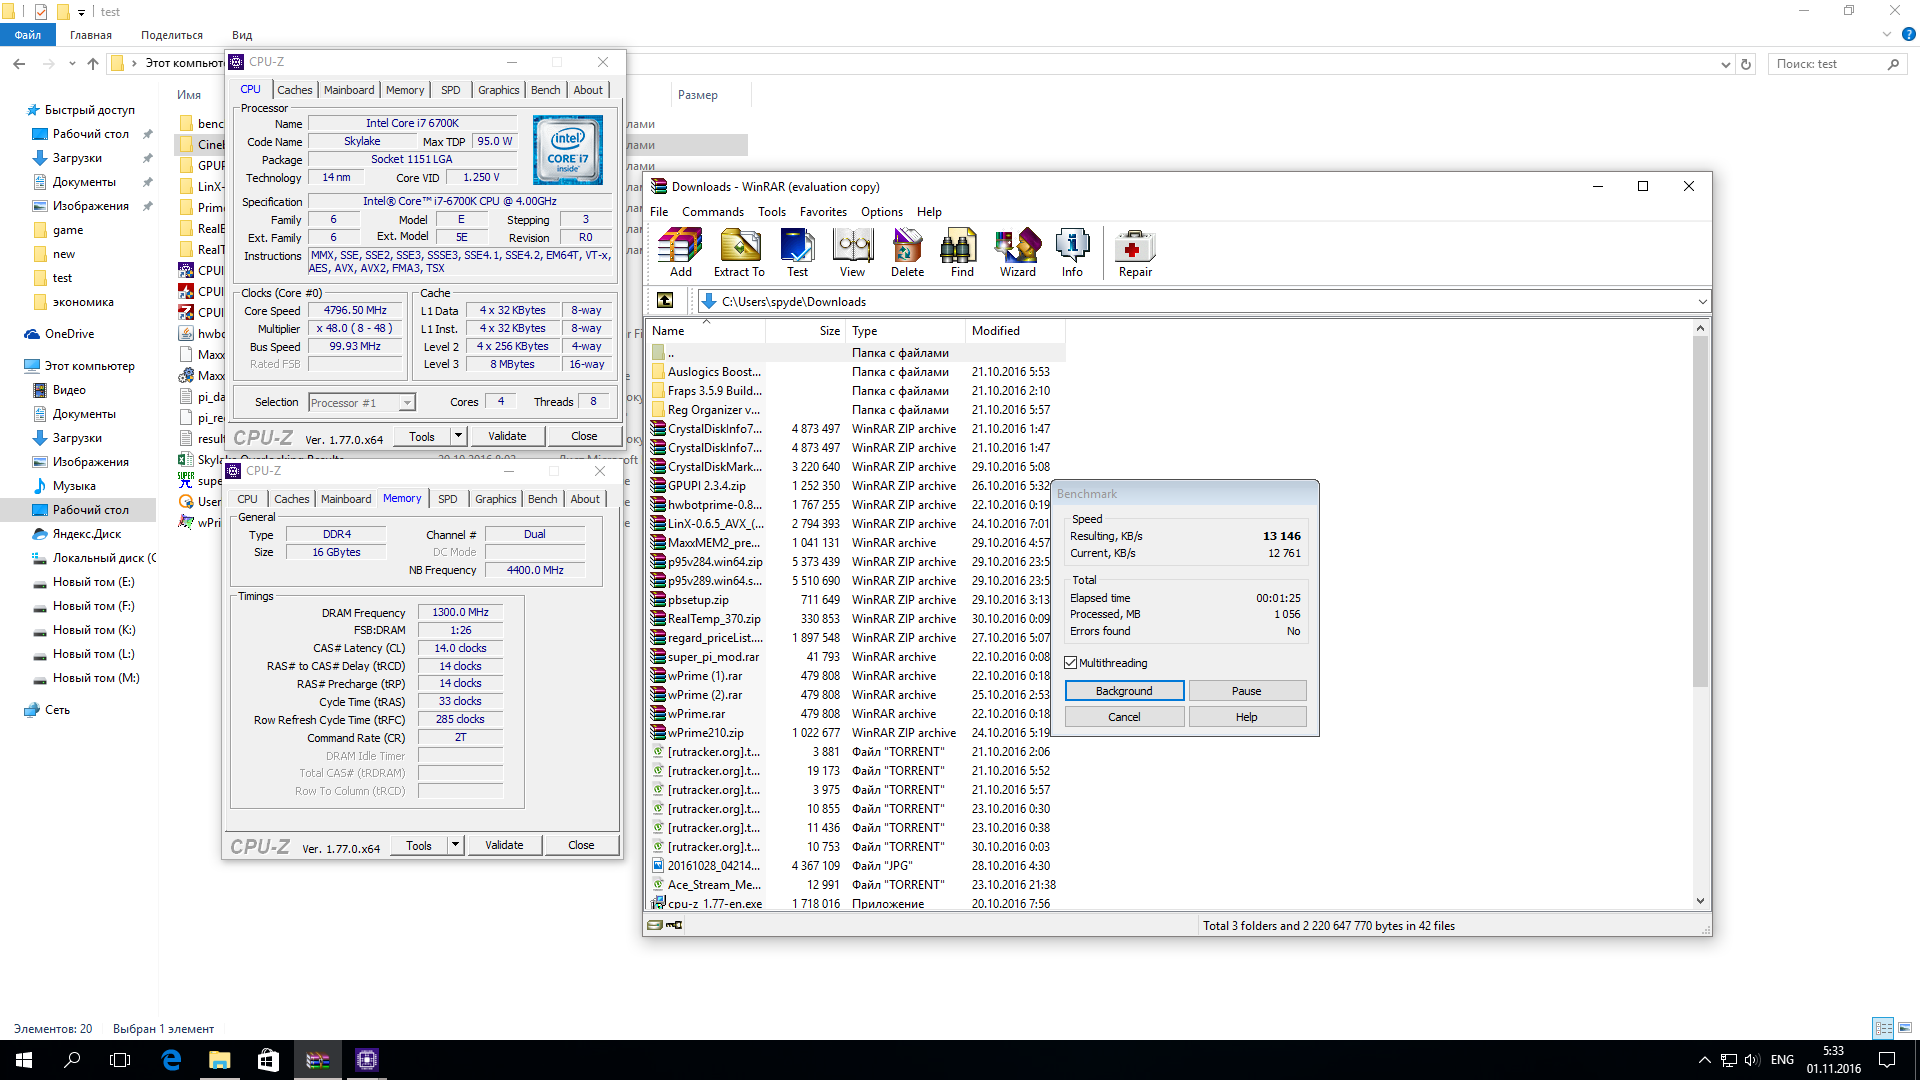Click the Windows Start button
The width and height of the screenshot is (1920, 1080).
tap(24, 1060)
